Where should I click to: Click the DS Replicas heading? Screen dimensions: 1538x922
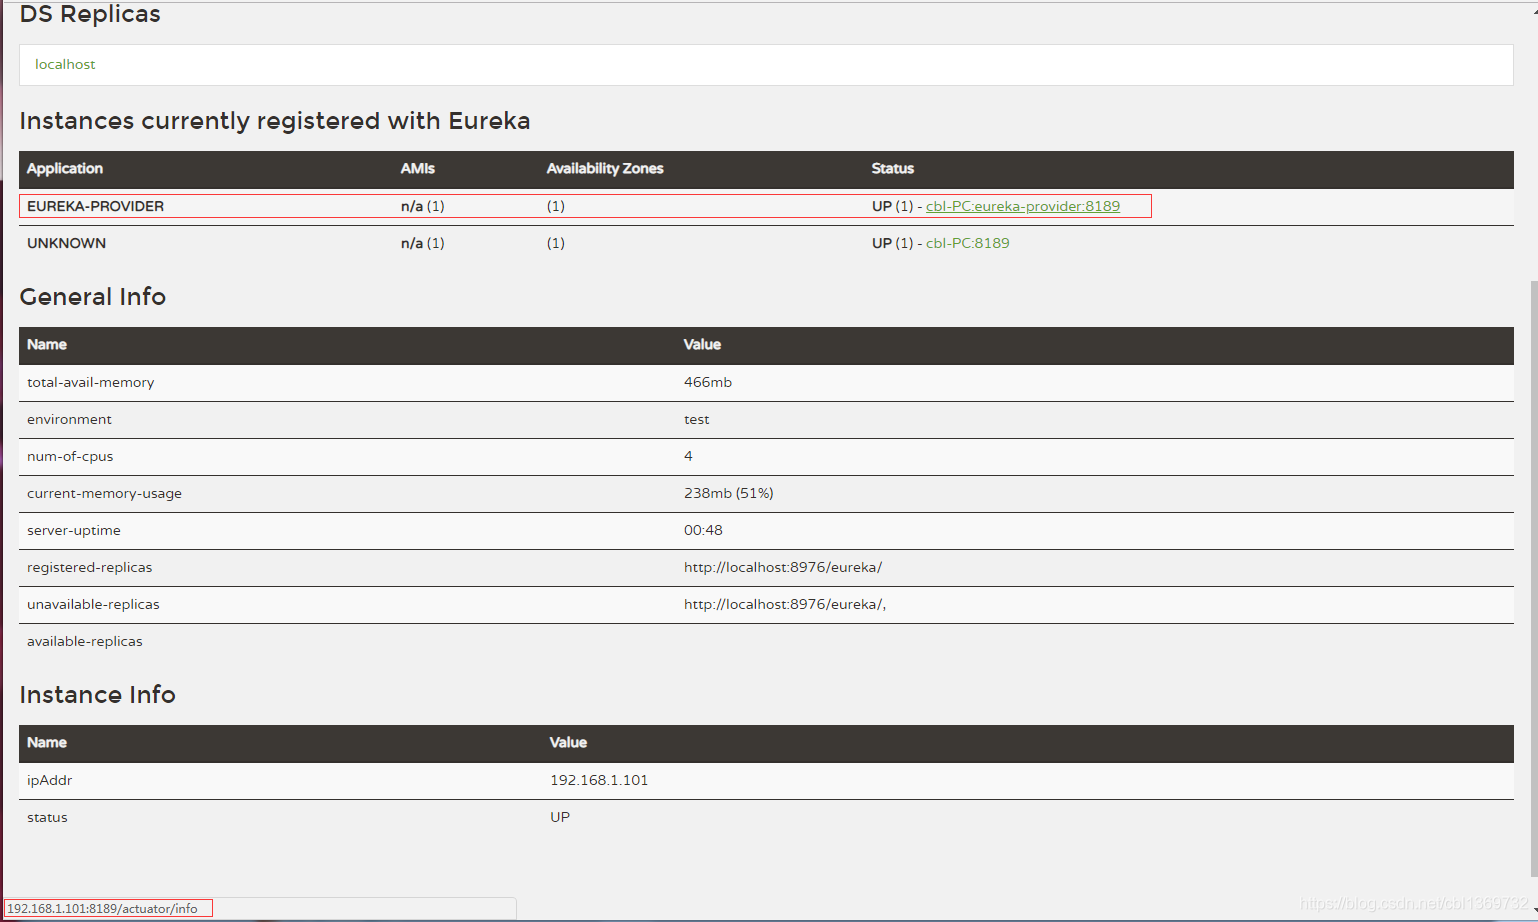(x=90, y=15)
